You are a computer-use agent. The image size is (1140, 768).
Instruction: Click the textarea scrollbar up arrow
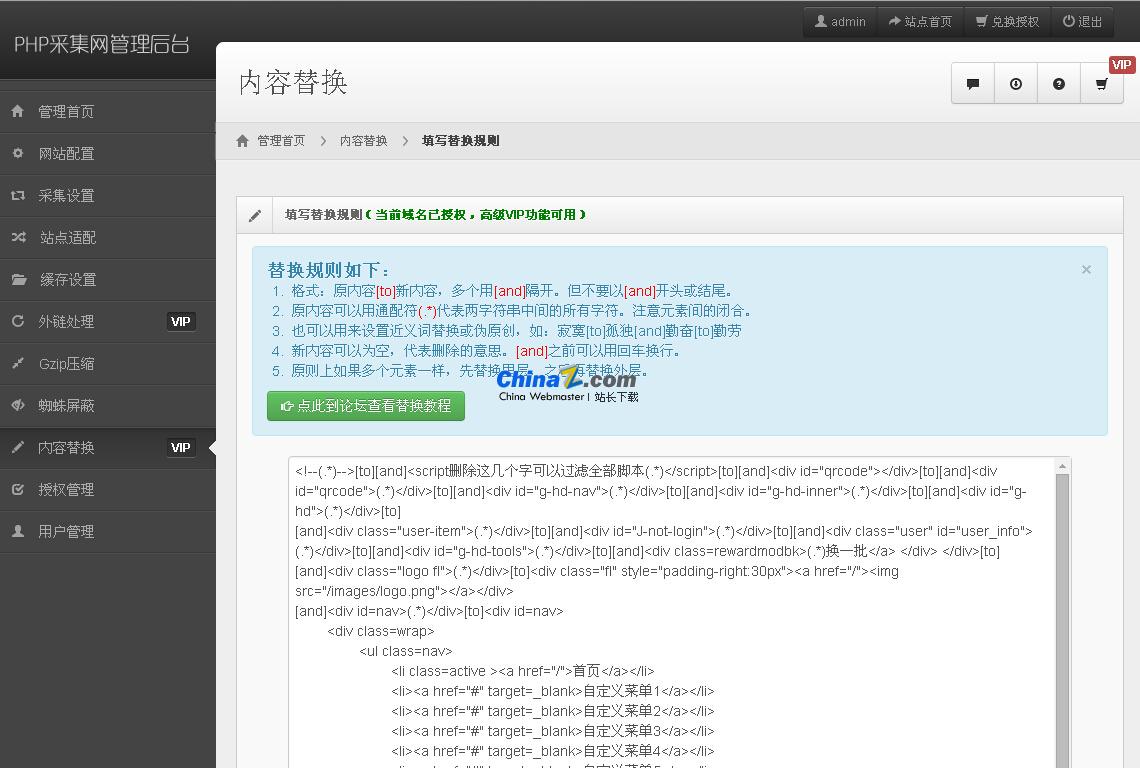pos(1062,466)
